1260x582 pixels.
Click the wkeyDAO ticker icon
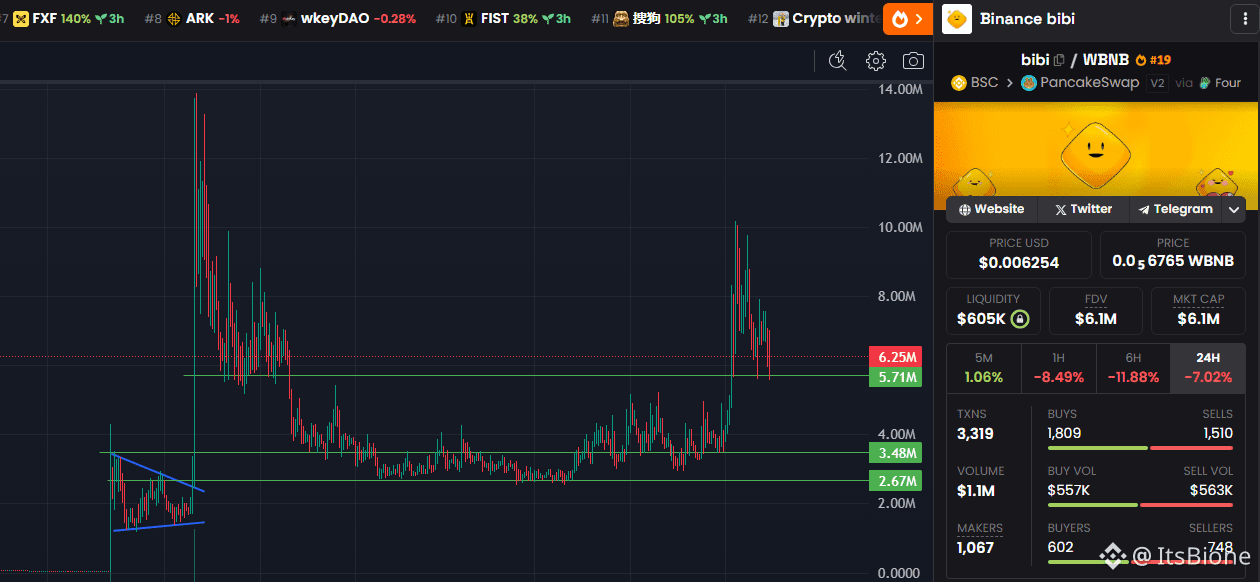(289, 18)
